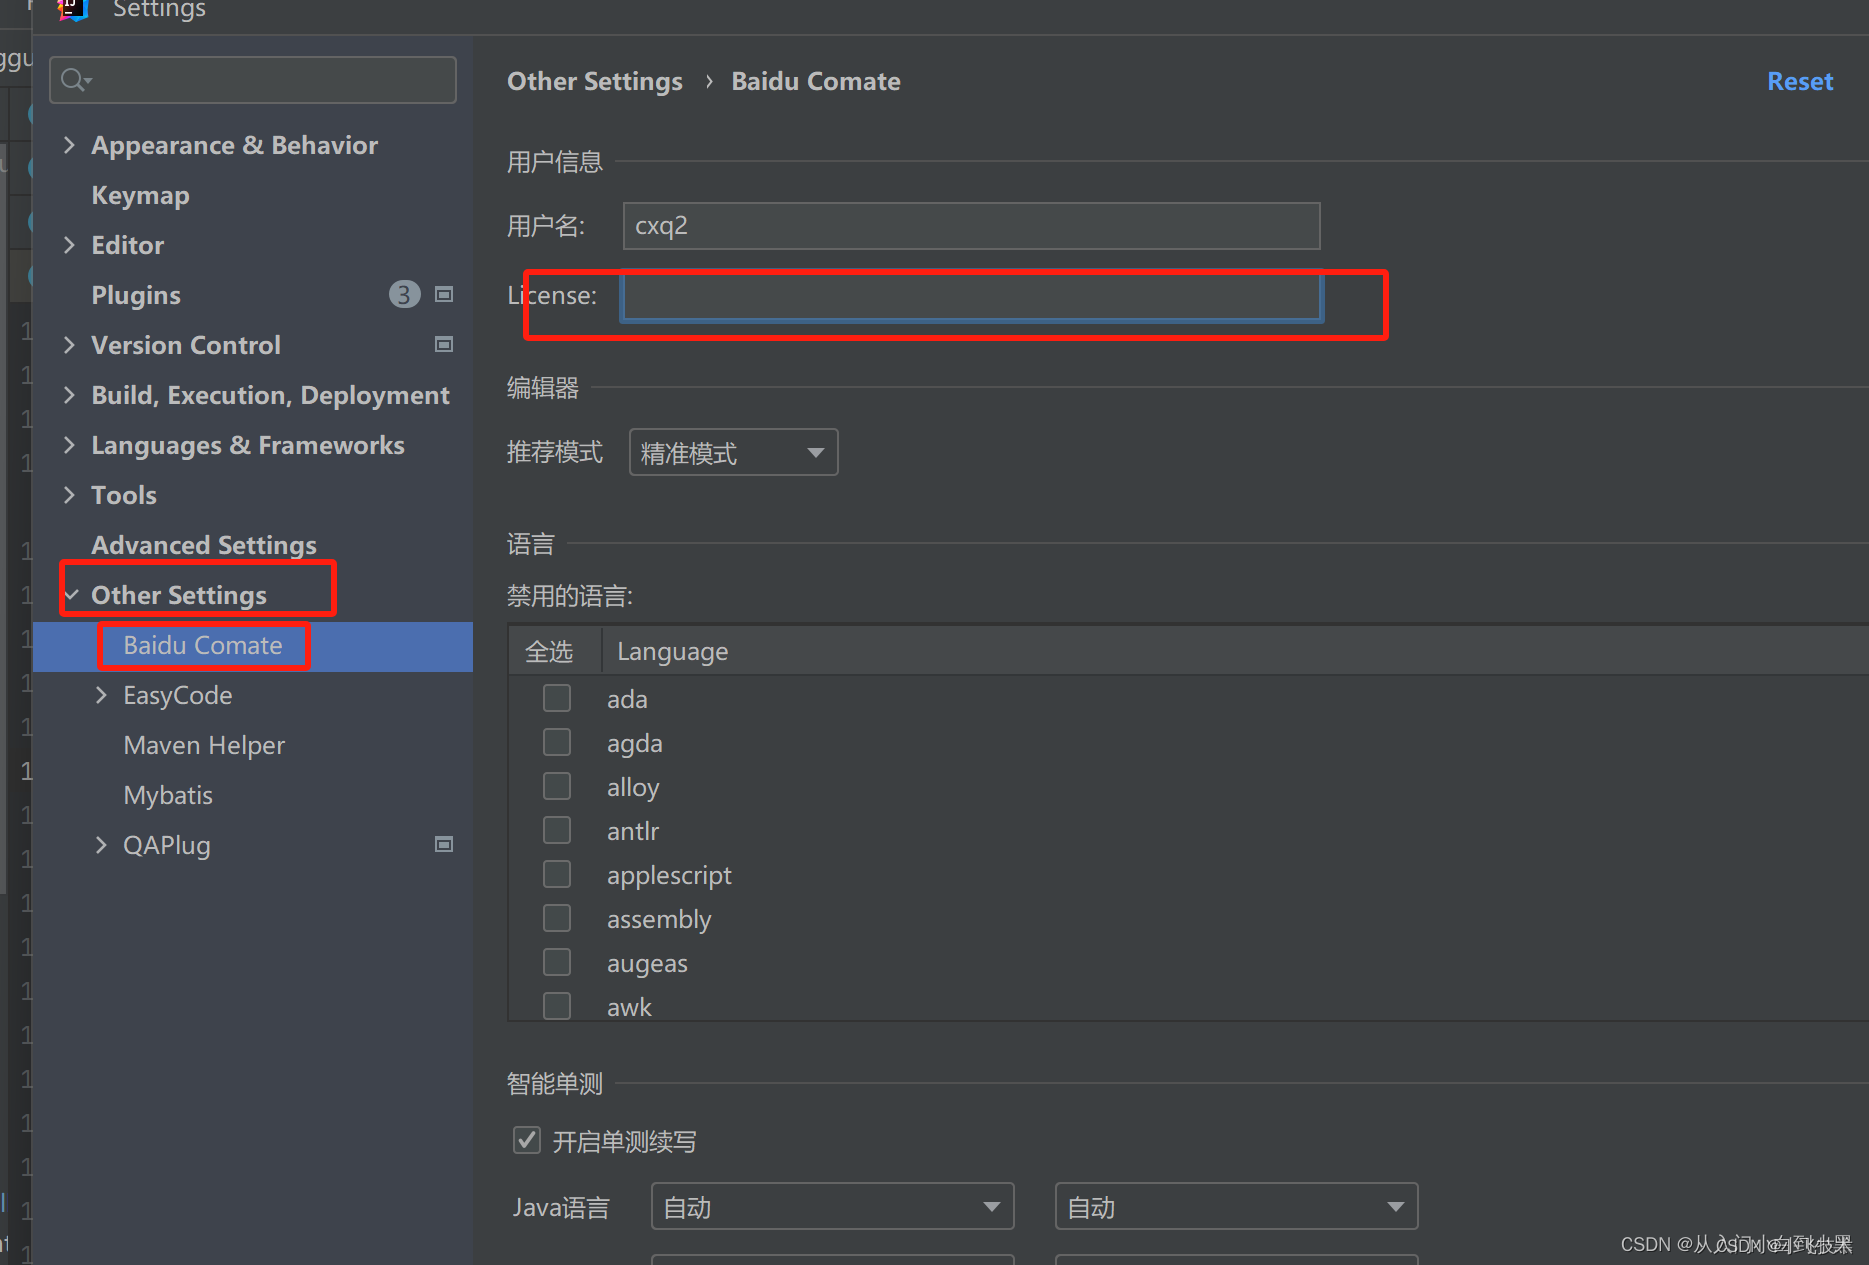Open Advanced Settings page
The width and height of the screenshot is (1869, 1265).
(x=204, y=545)
